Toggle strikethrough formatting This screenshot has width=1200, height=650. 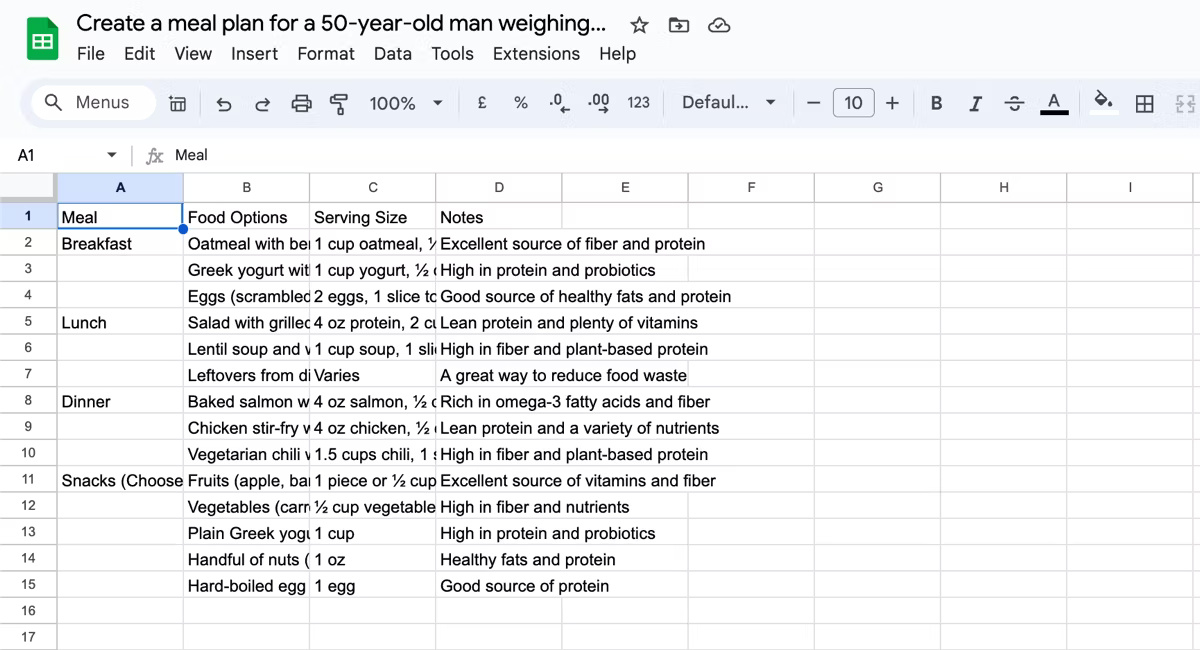point(1014,102)
